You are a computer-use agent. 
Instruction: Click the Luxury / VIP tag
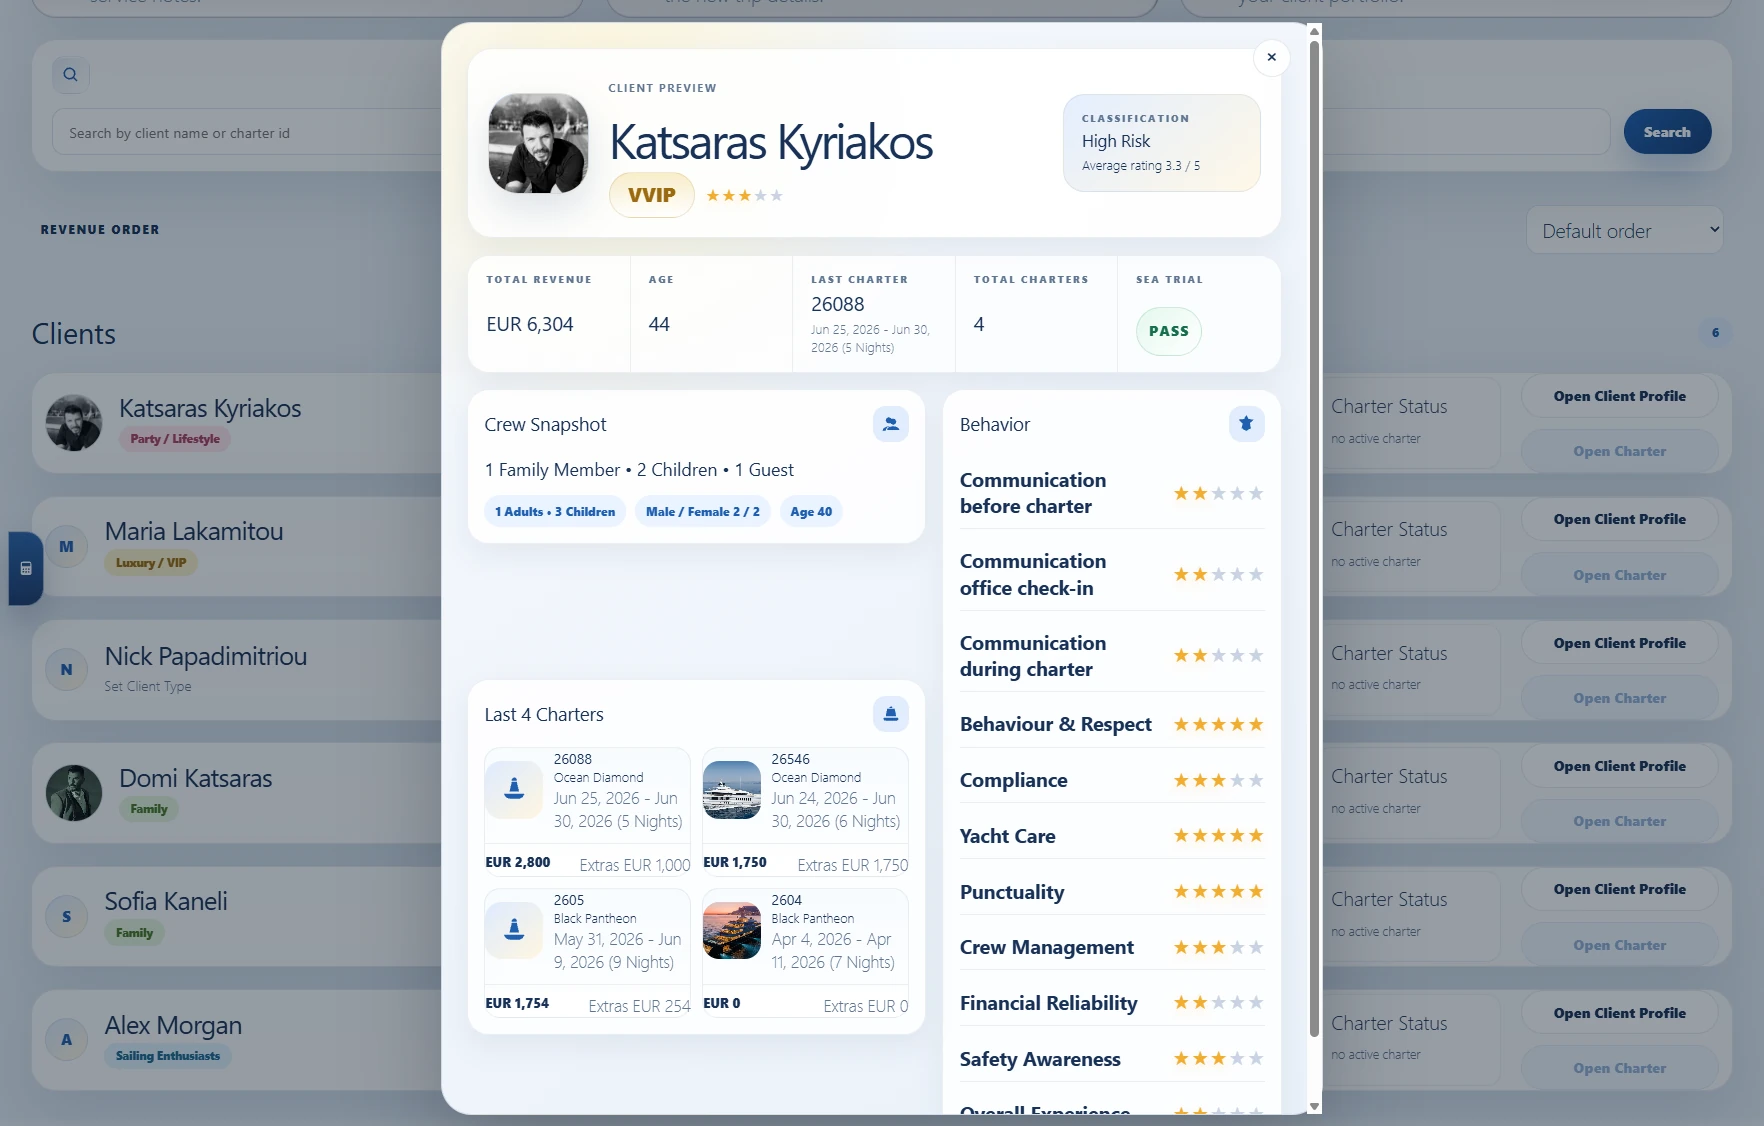151,563
